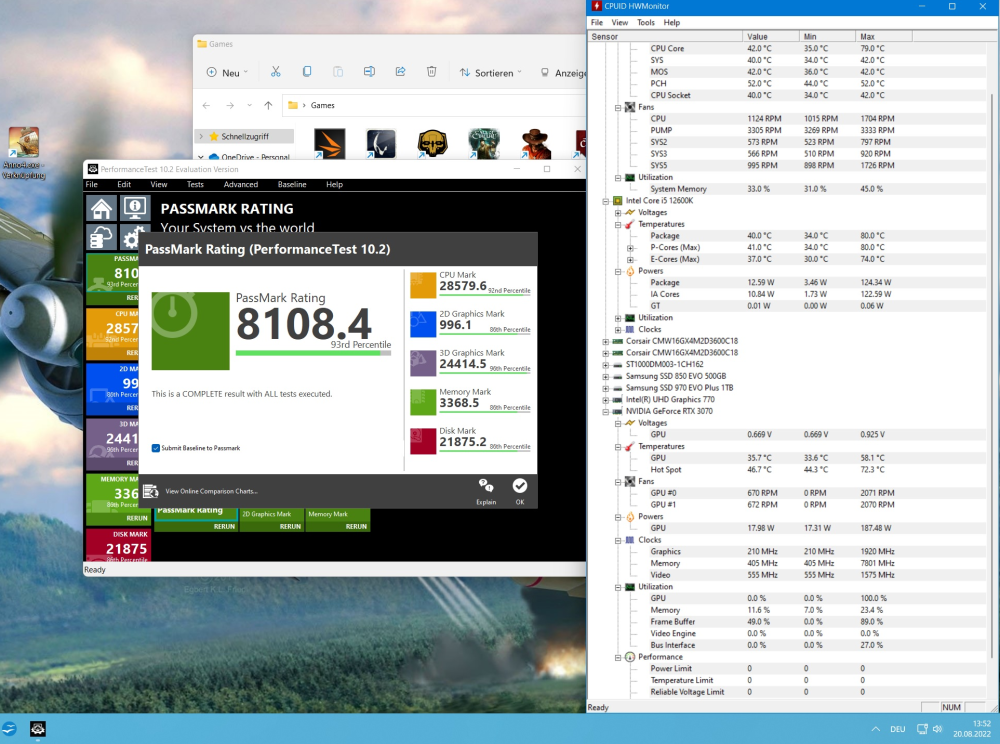Open the system information monitor icon
1000x744 pixels.
pos(135,208)
